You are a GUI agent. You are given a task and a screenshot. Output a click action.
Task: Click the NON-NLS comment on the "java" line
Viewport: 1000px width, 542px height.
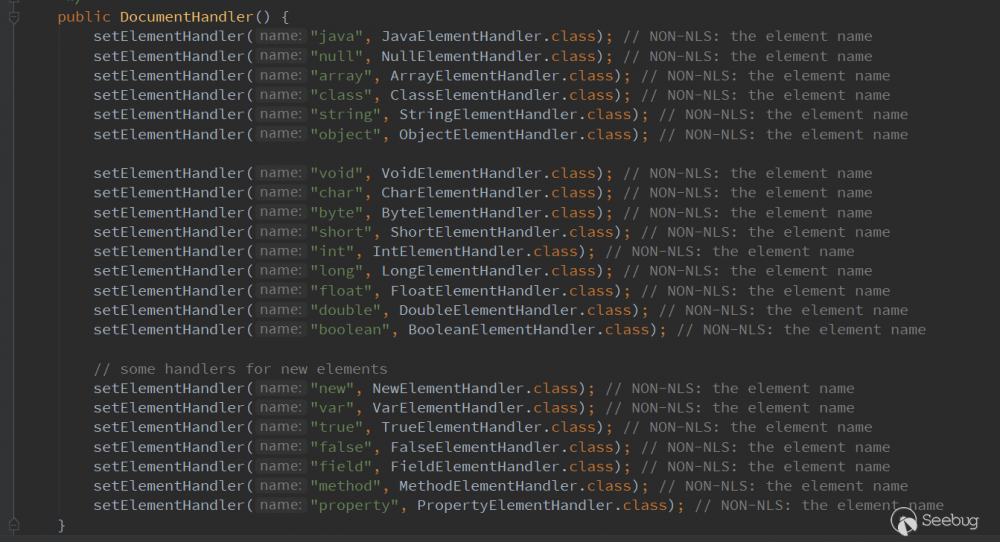[748, 36]
